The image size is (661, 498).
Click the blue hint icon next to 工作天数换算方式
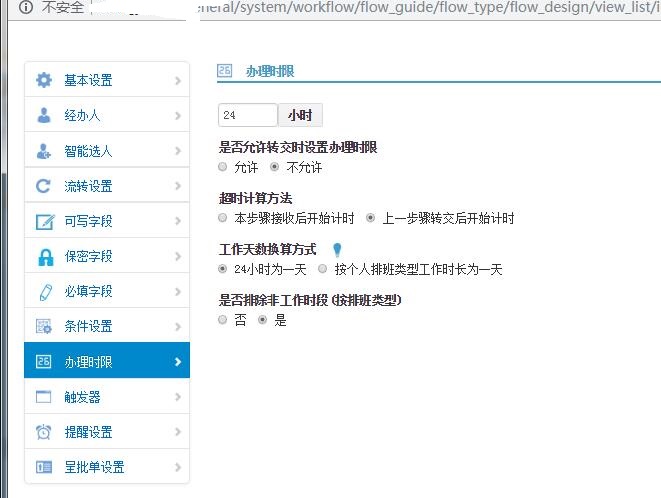click(x=337, y=250)
